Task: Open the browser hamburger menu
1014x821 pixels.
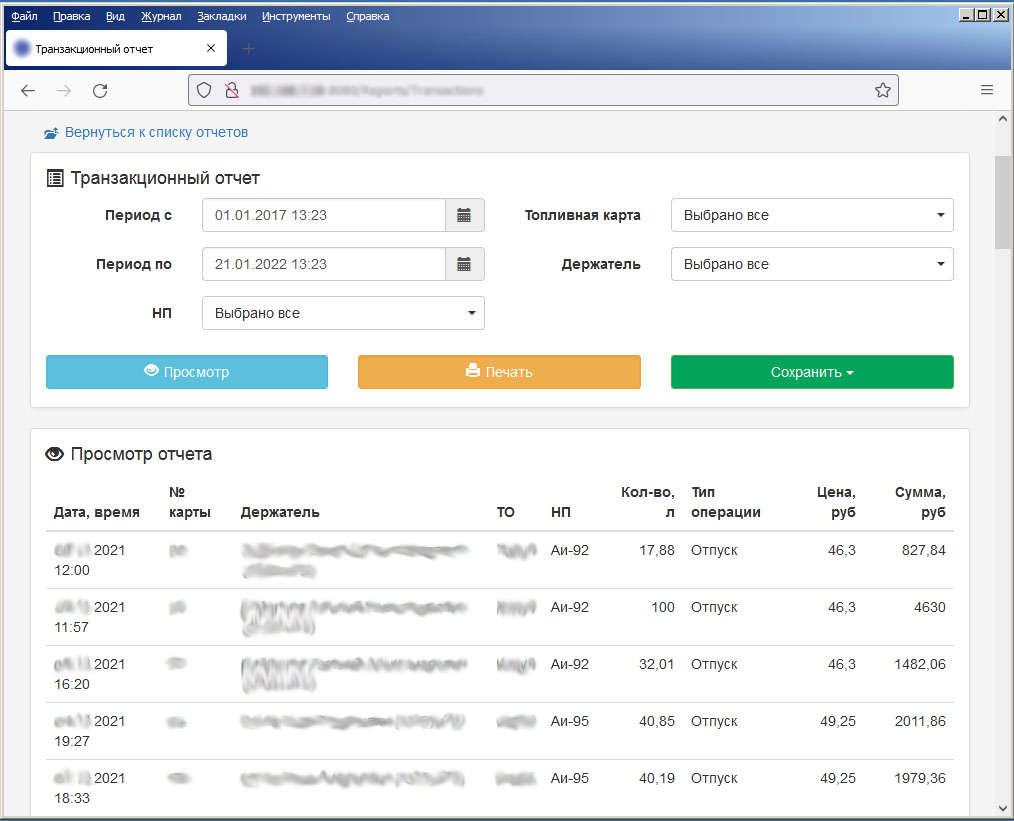Action: point(987,90)
